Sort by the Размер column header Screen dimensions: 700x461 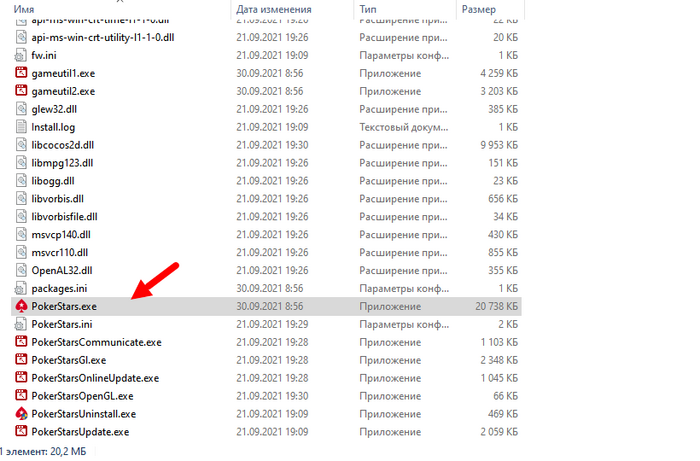[x=479, y=10]
